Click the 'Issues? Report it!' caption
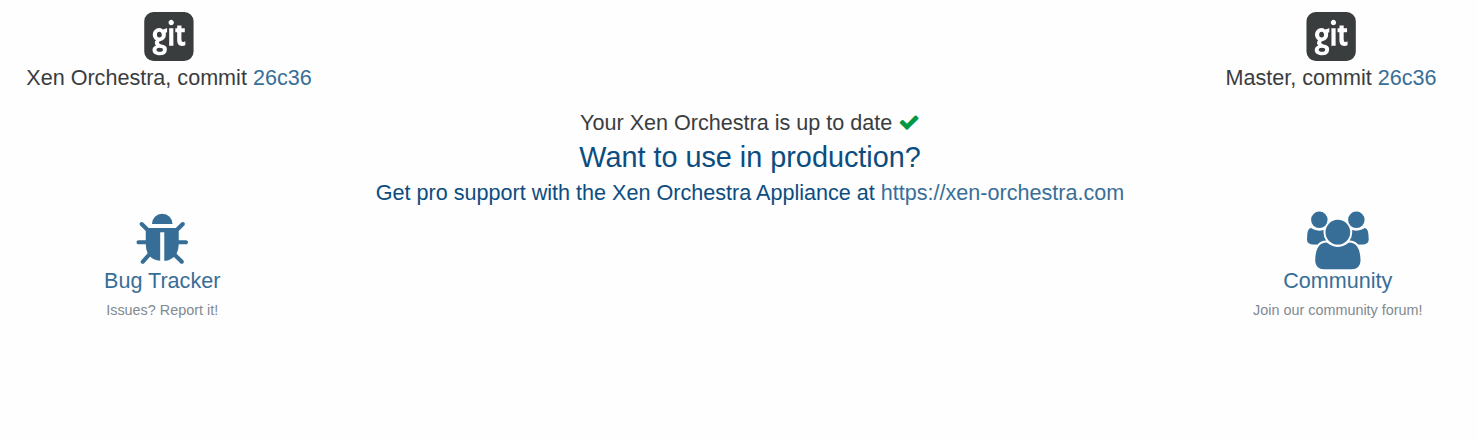Image resolution: width=1477 pixels, height=441 pixels. click(162, 311)
